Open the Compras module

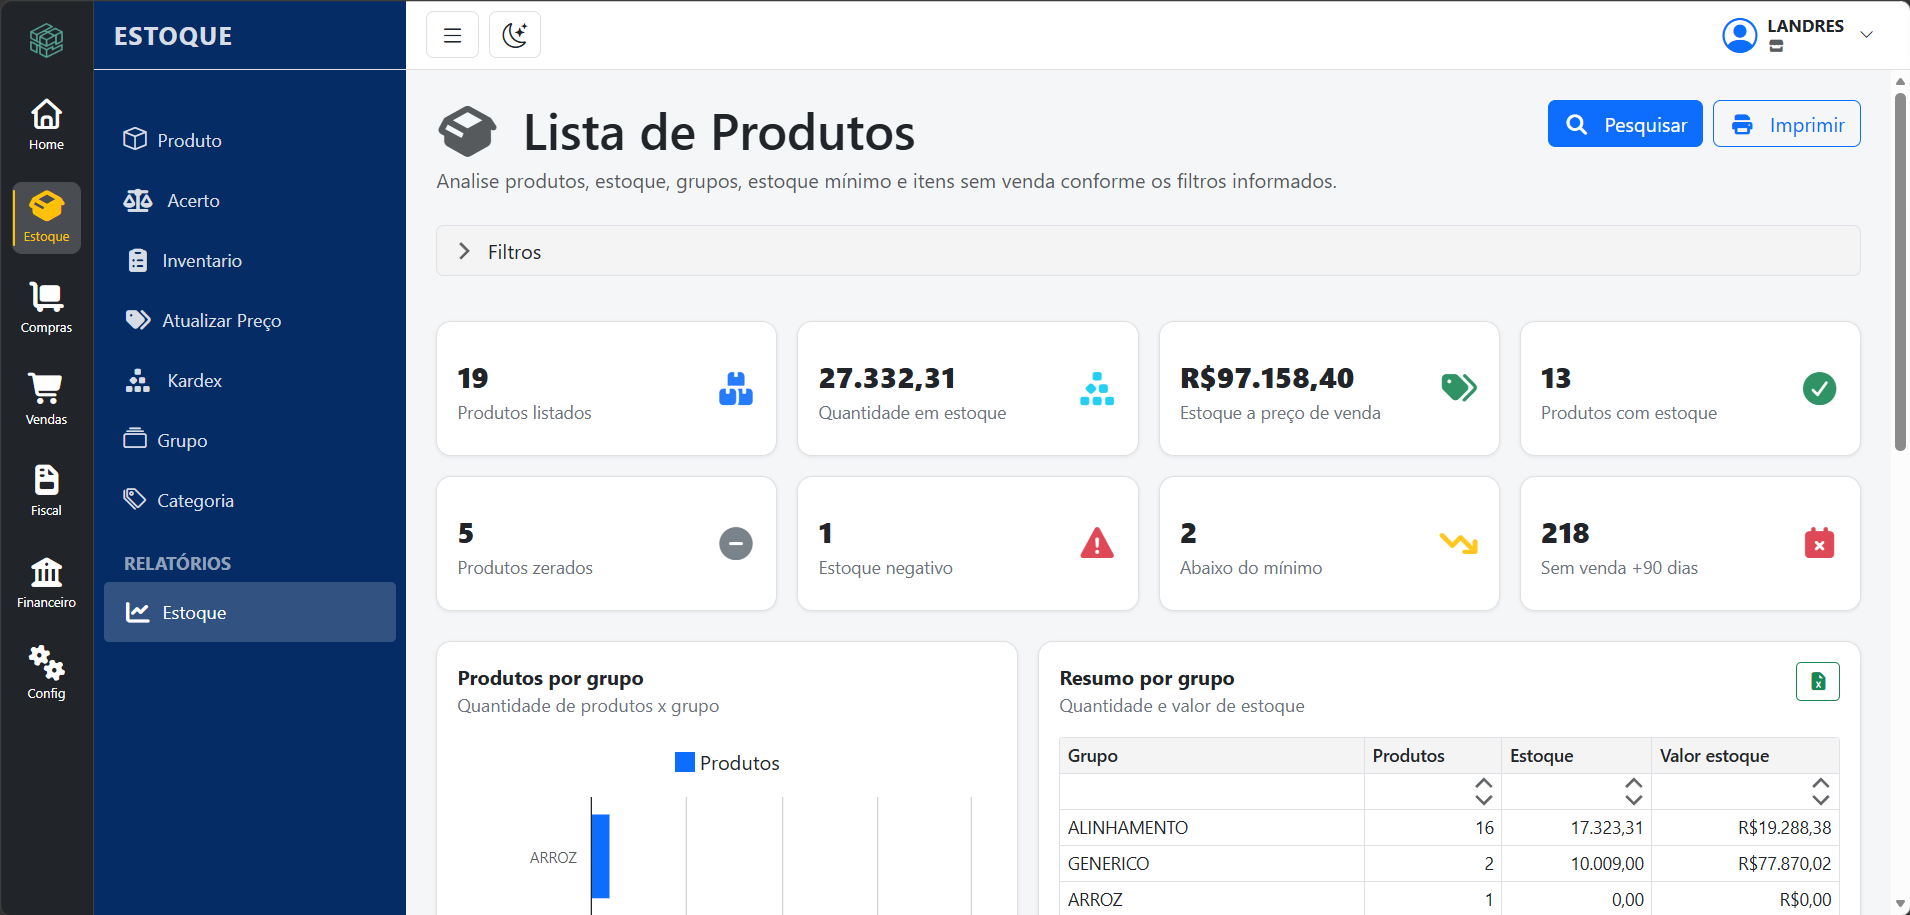pyautogui.click(x=46, y=309)
